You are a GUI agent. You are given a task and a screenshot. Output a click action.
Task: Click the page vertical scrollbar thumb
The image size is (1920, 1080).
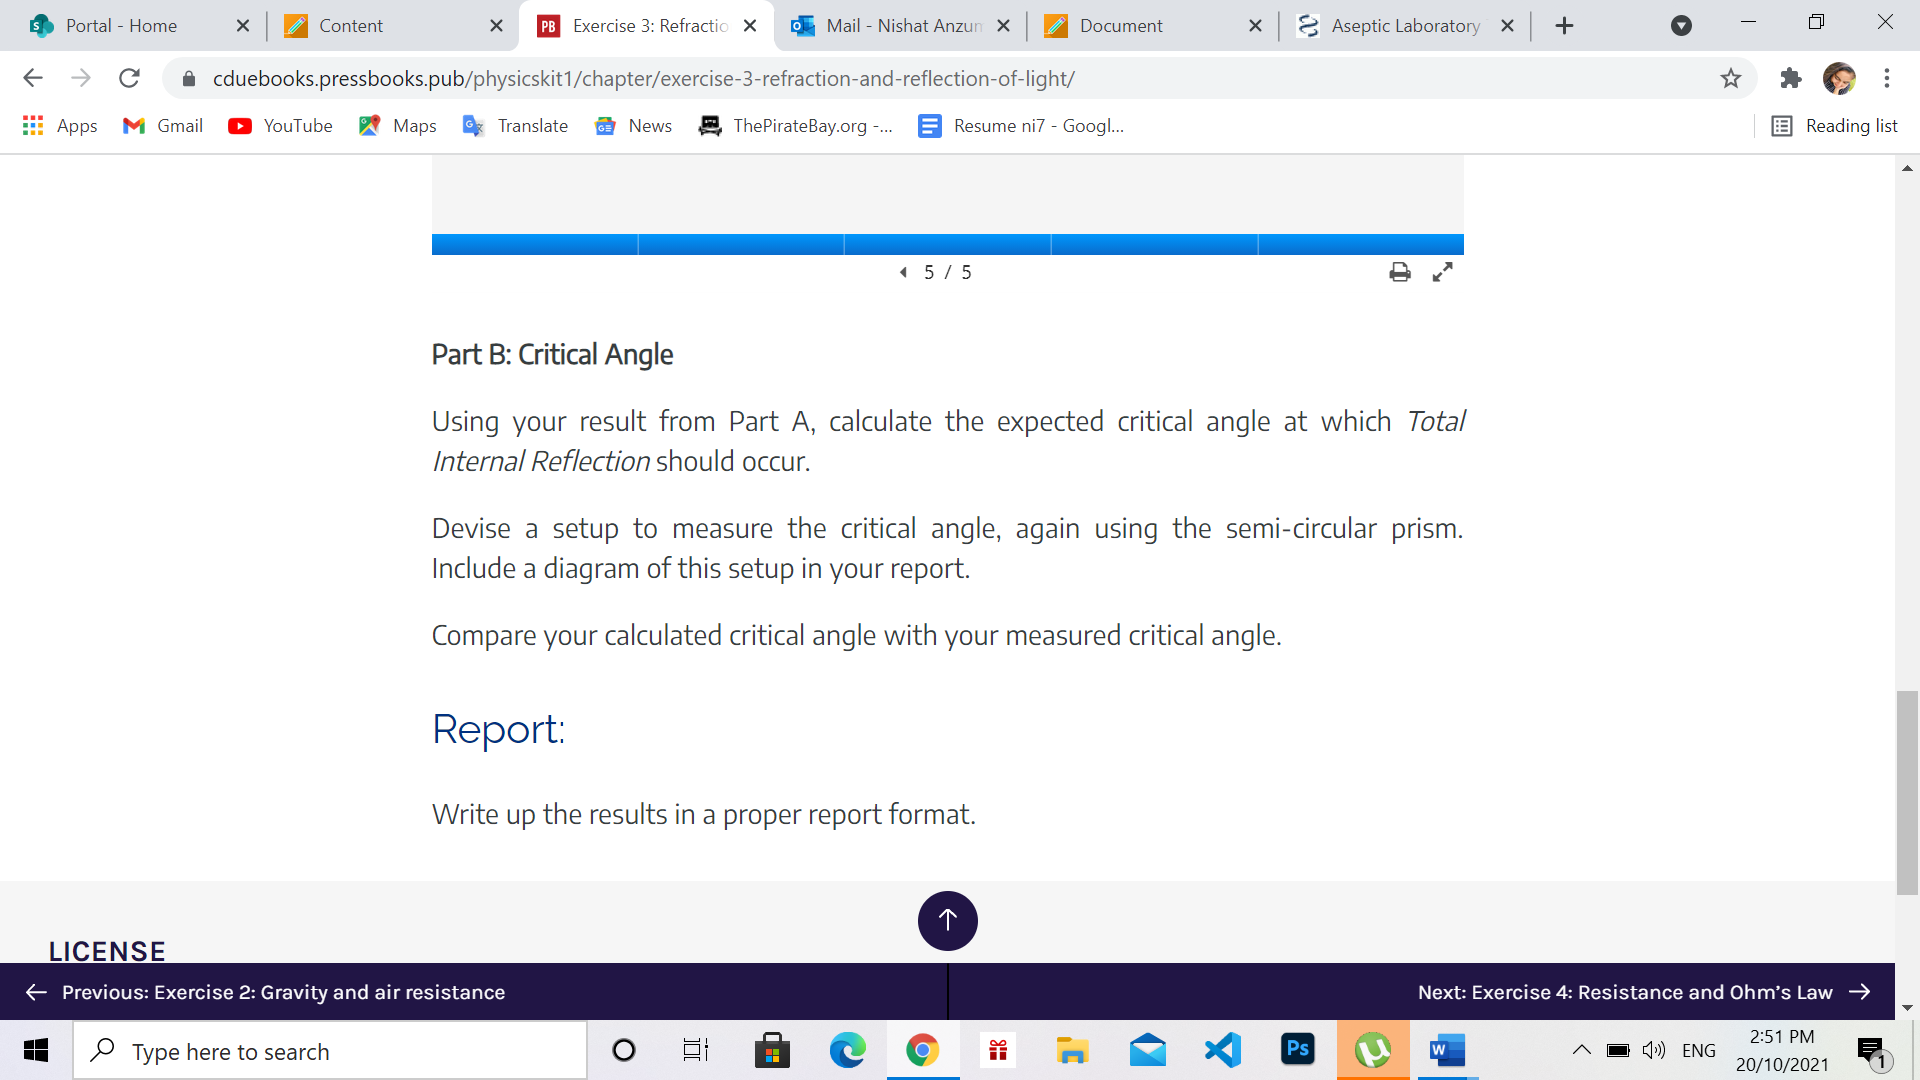coord(1907,792)
